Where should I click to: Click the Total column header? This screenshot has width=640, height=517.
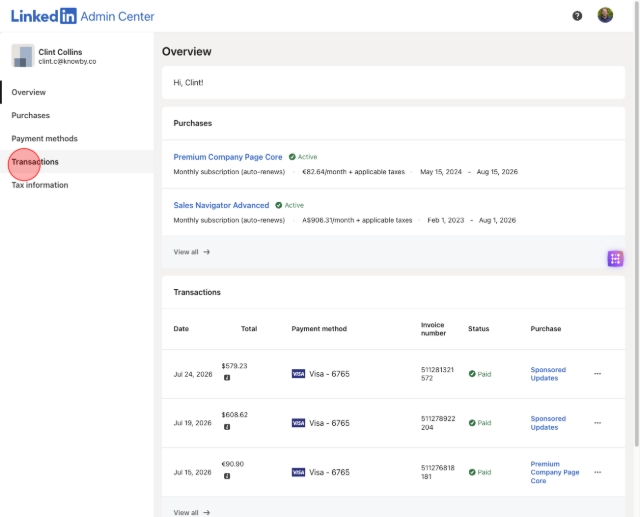[x=249, y=329]
